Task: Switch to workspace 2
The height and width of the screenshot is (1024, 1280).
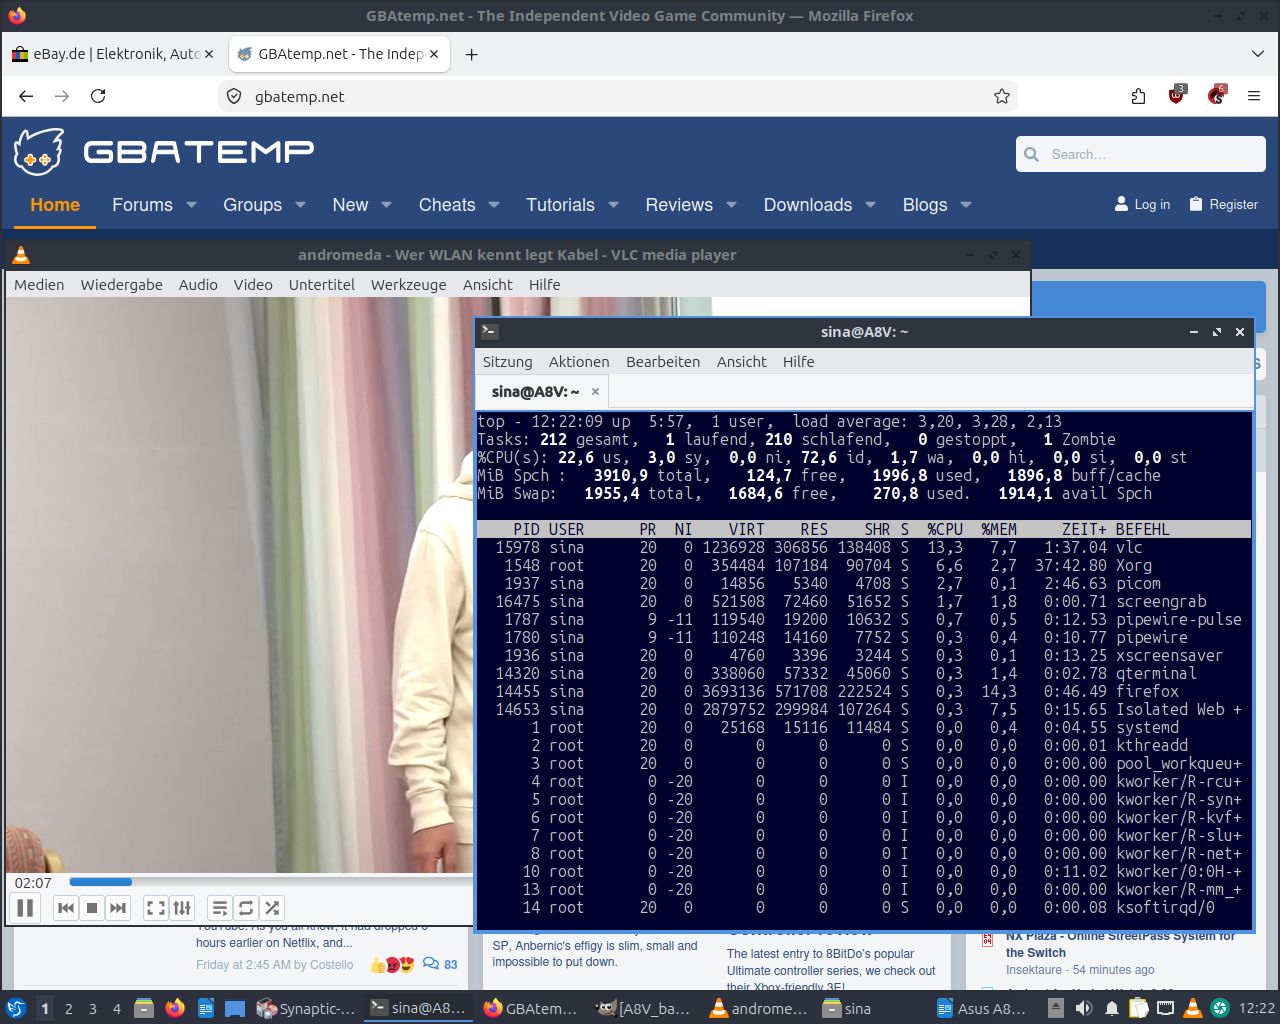Action: [x=68, y=1009]
